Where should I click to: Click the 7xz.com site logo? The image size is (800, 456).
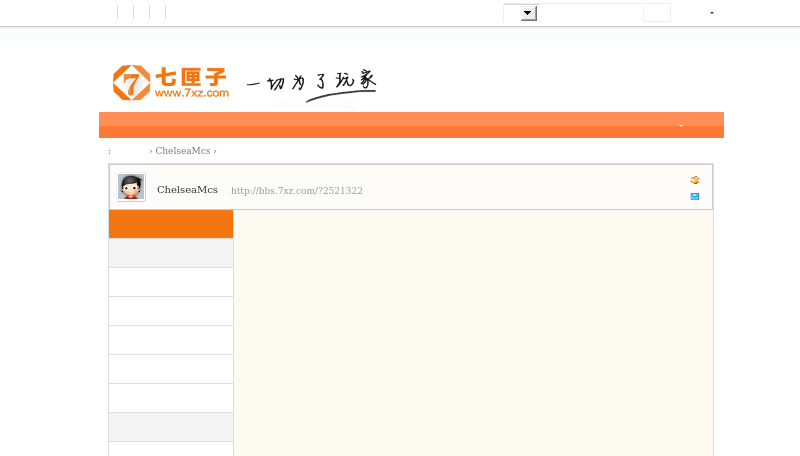[171, 83]
